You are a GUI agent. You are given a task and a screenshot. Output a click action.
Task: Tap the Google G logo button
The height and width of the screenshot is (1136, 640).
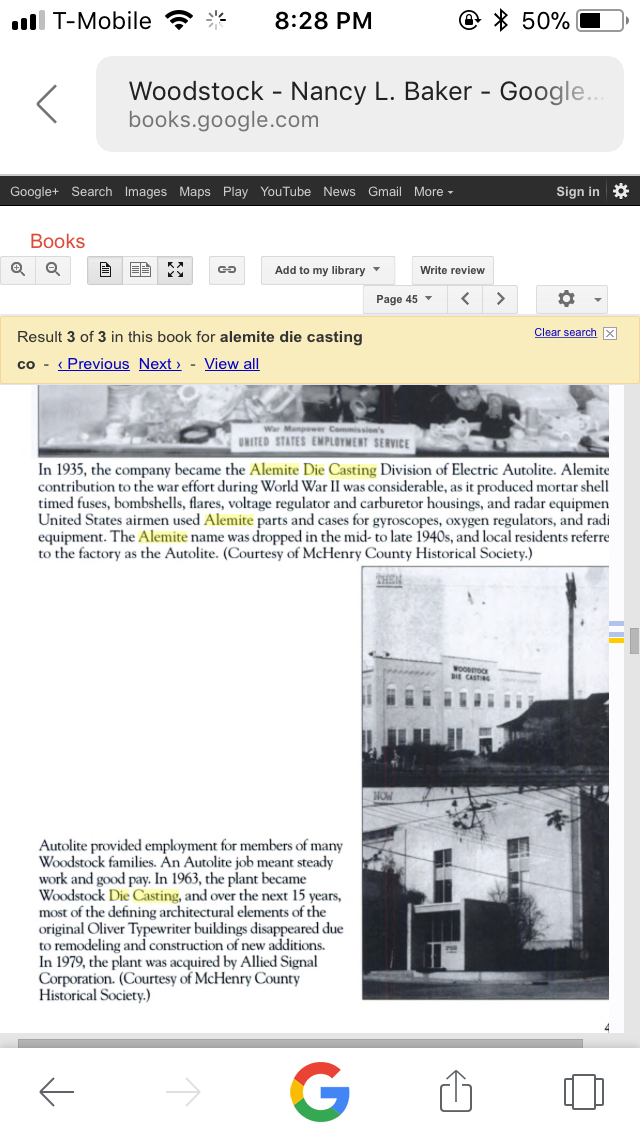pyautogui.click(x=320, y=1091)
